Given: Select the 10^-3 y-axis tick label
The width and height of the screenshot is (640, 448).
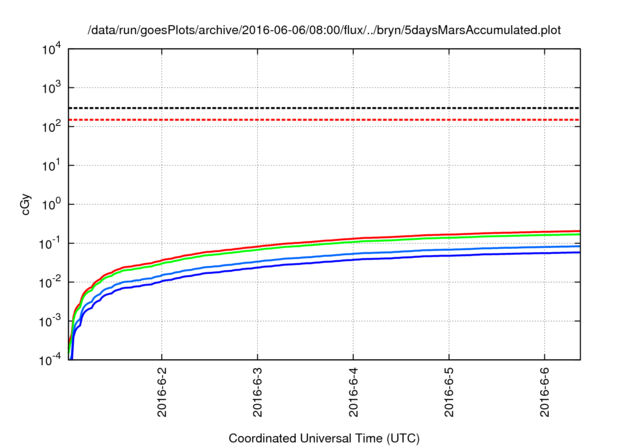Looking at the screenshot, I should [x=50, y=322].
